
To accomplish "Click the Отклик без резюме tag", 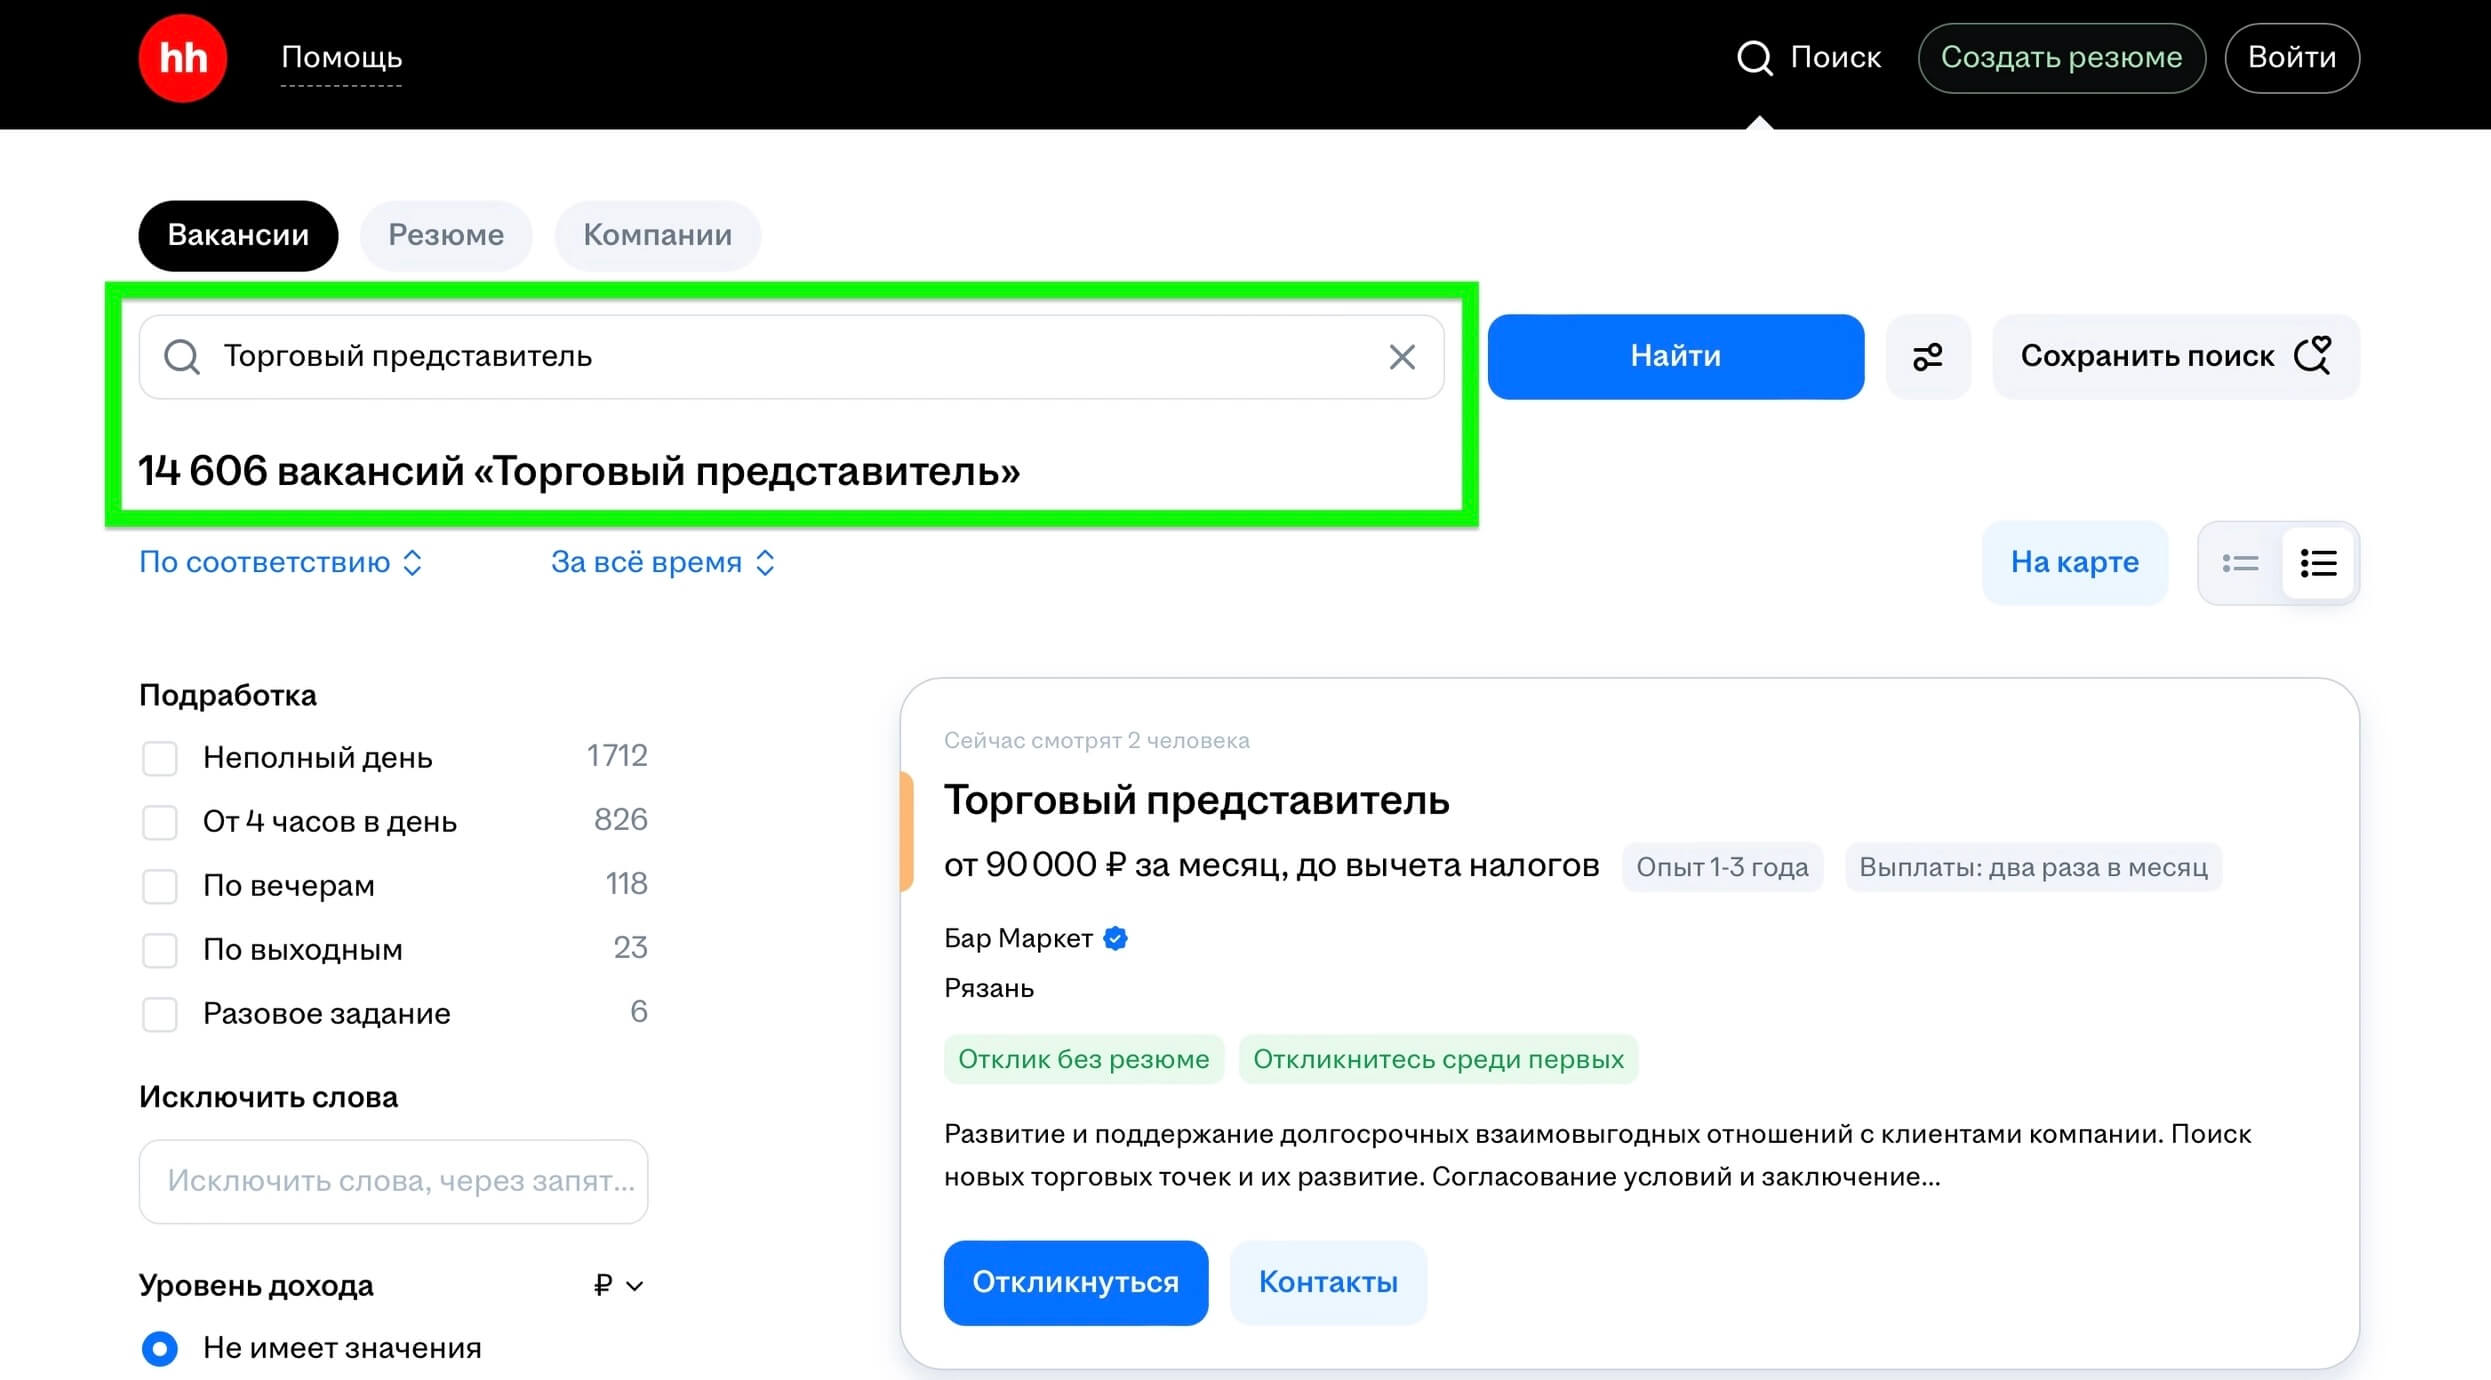I will click(1084, 1059).
